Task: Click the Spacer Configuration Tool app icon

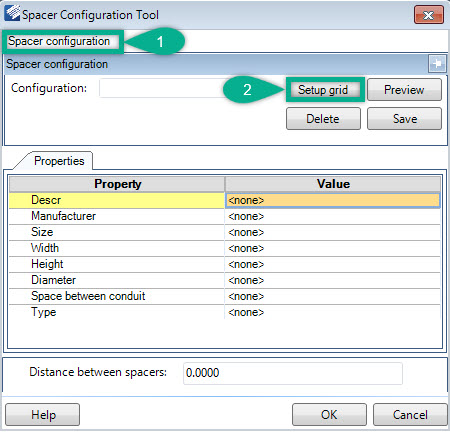Action: 12,13
